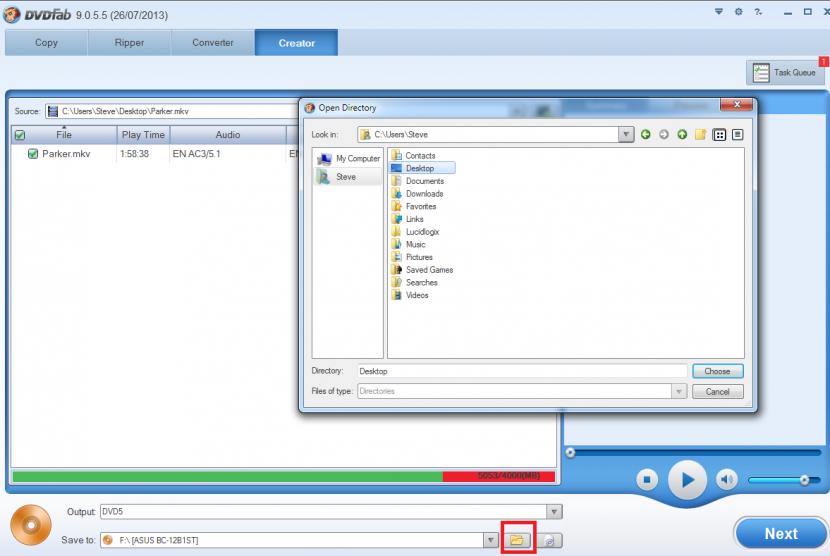Select the Music folder

[408, 245]
